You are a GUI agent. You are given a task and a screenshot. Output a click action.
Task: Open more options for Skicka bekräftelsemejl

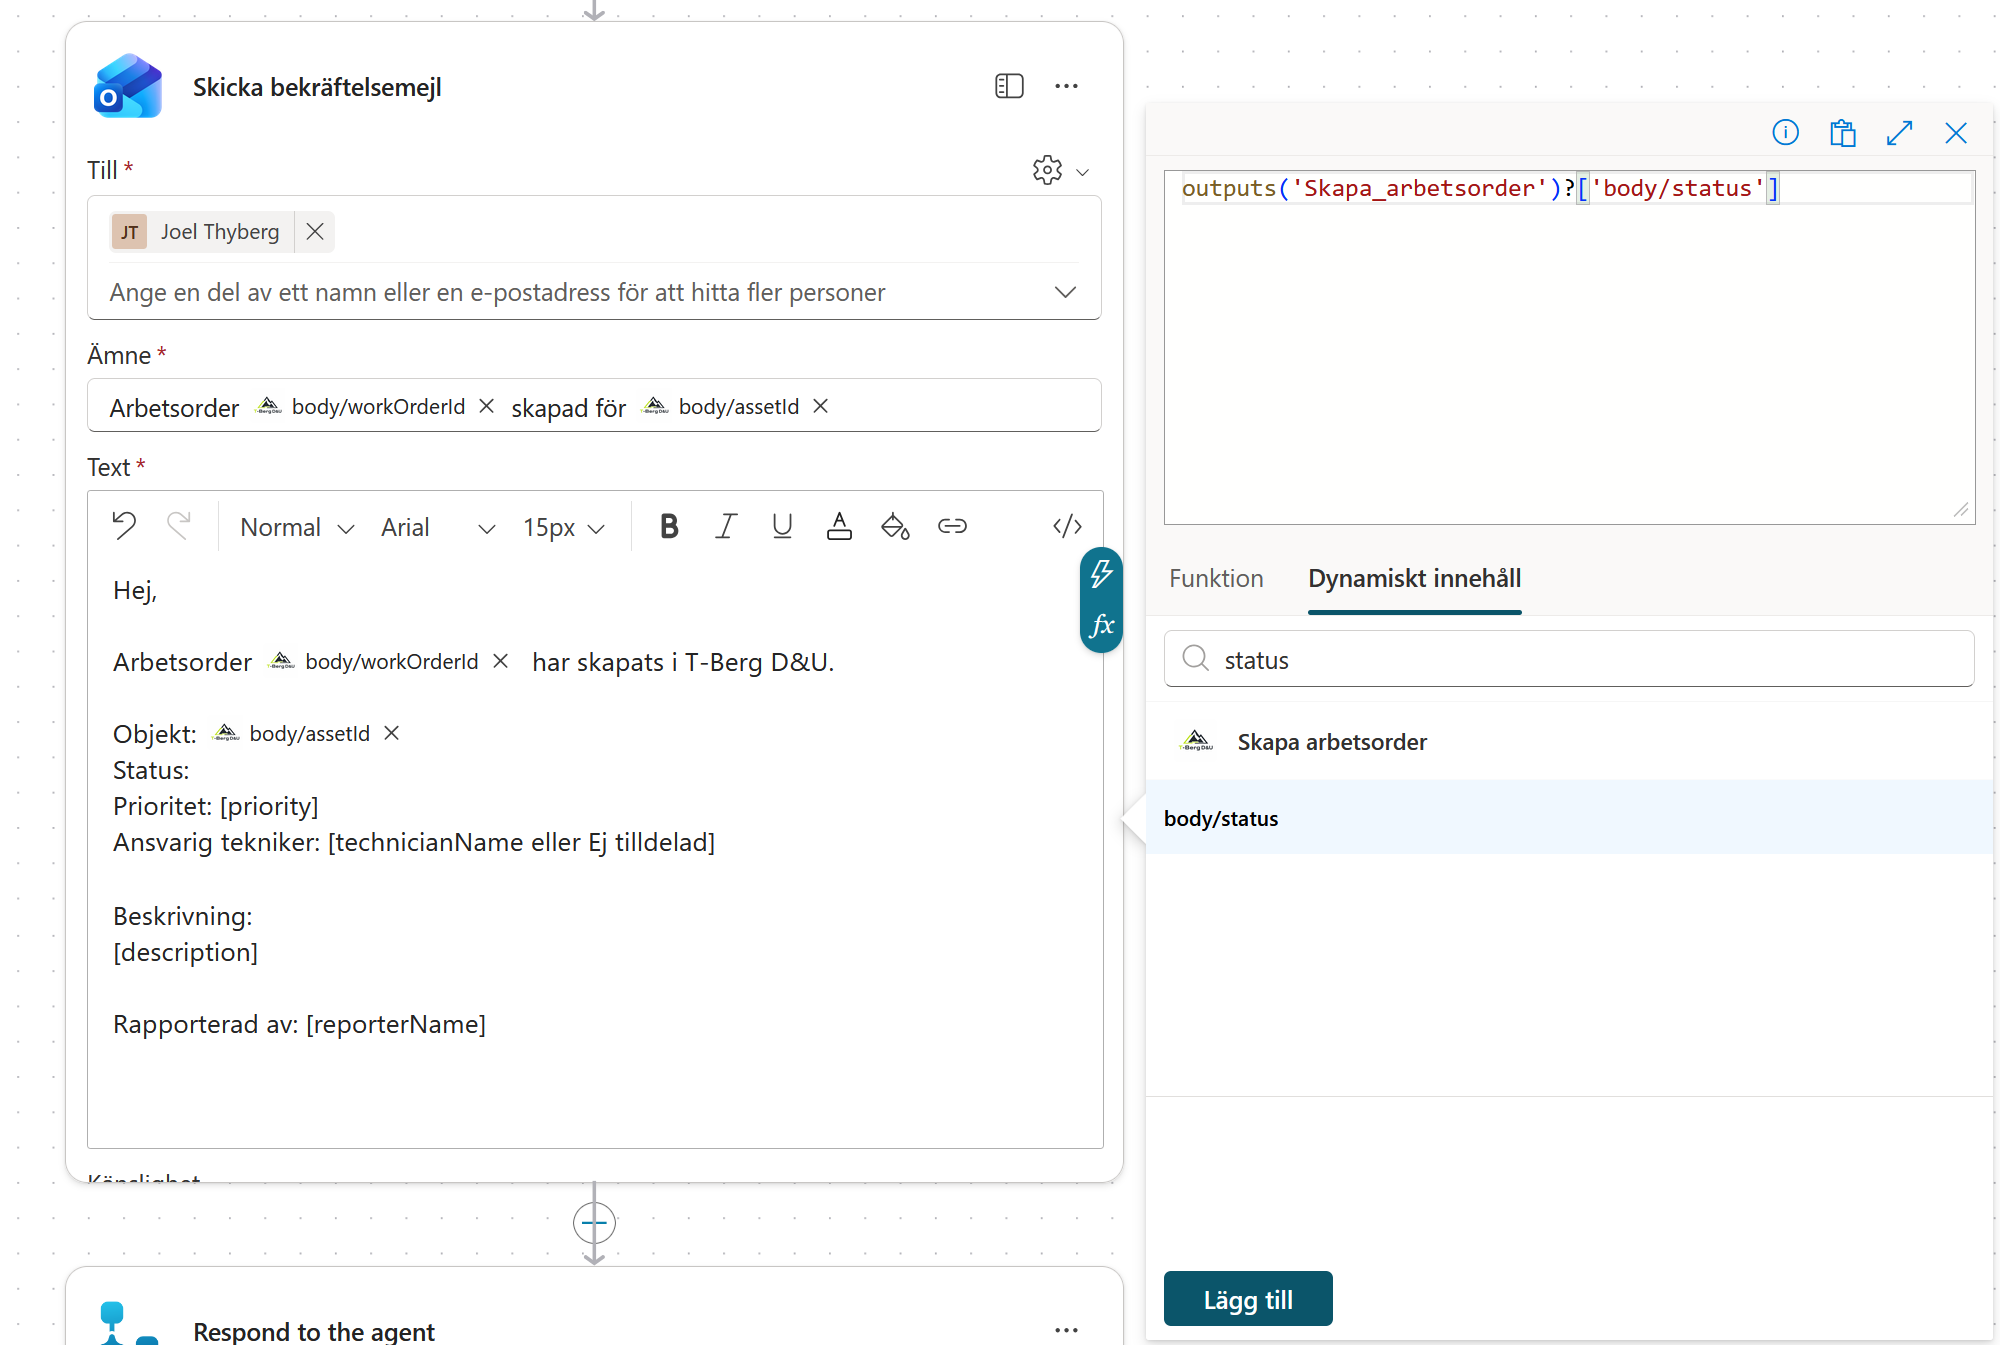(1066, 86)
